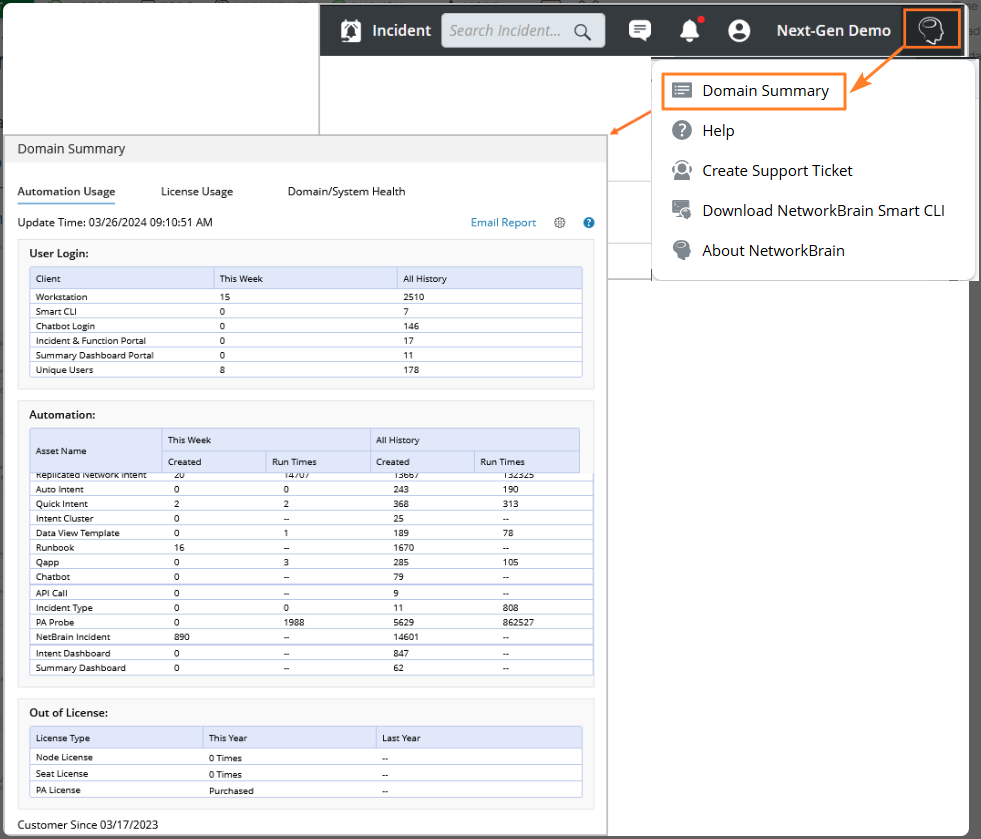Click the user account profile icon
Image resolution: width=981 pixels, height=839 pixels.
pos(739,31)
